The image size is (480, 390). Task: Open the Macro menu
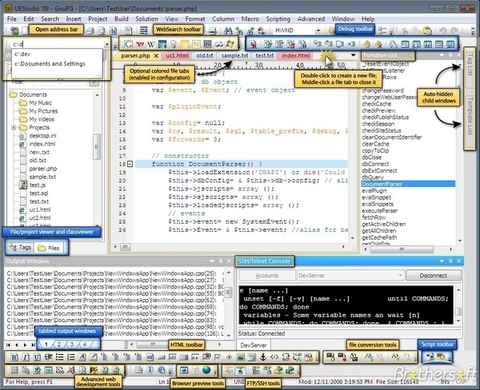(x=250, y=19)
